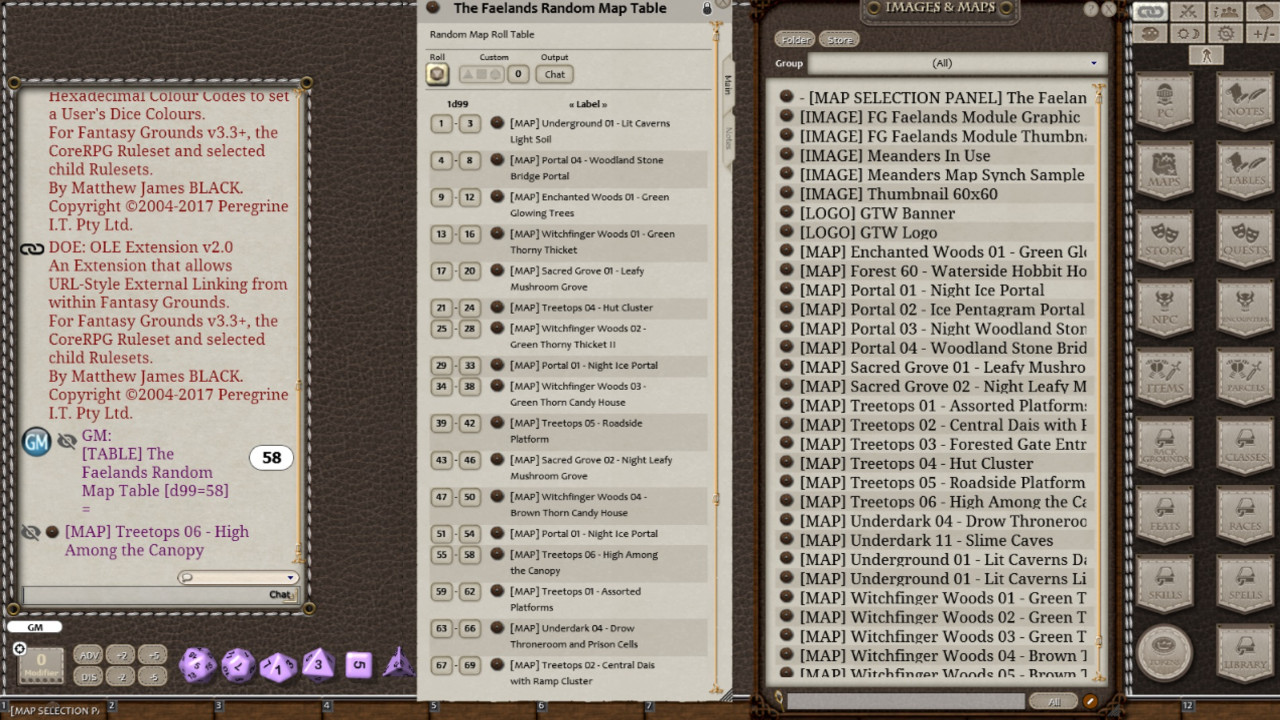
Task: Open the day/night lighting icon
Action: click(1187, 33)
